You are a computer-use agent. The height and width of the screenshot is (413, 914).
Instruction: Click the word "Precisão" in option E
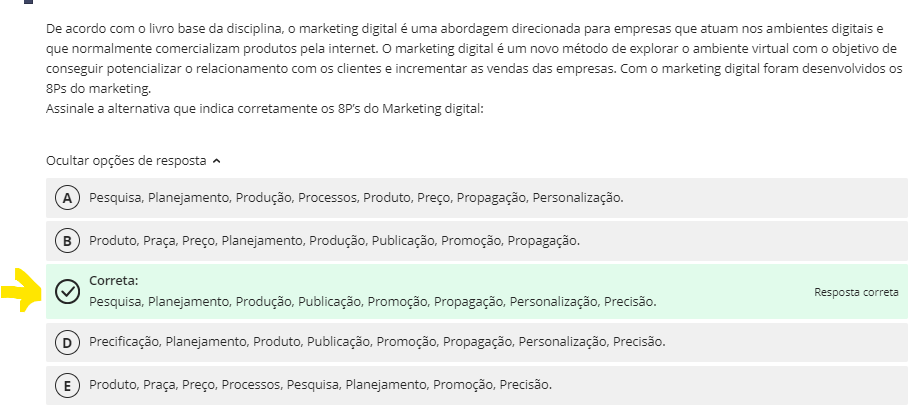(x=526, y=385)
